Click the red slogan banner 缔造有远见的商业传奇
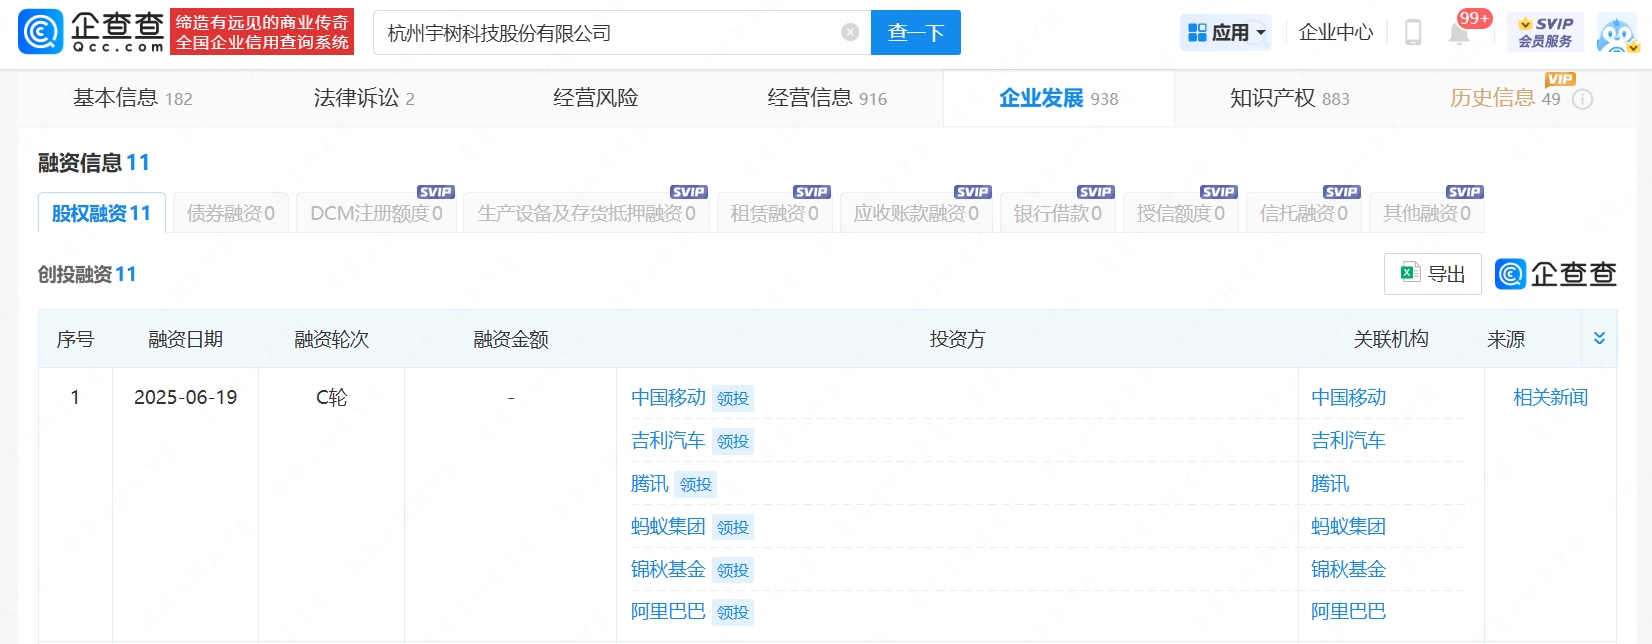The width and height of the screenshot is (1652, 644). point(262,32)
